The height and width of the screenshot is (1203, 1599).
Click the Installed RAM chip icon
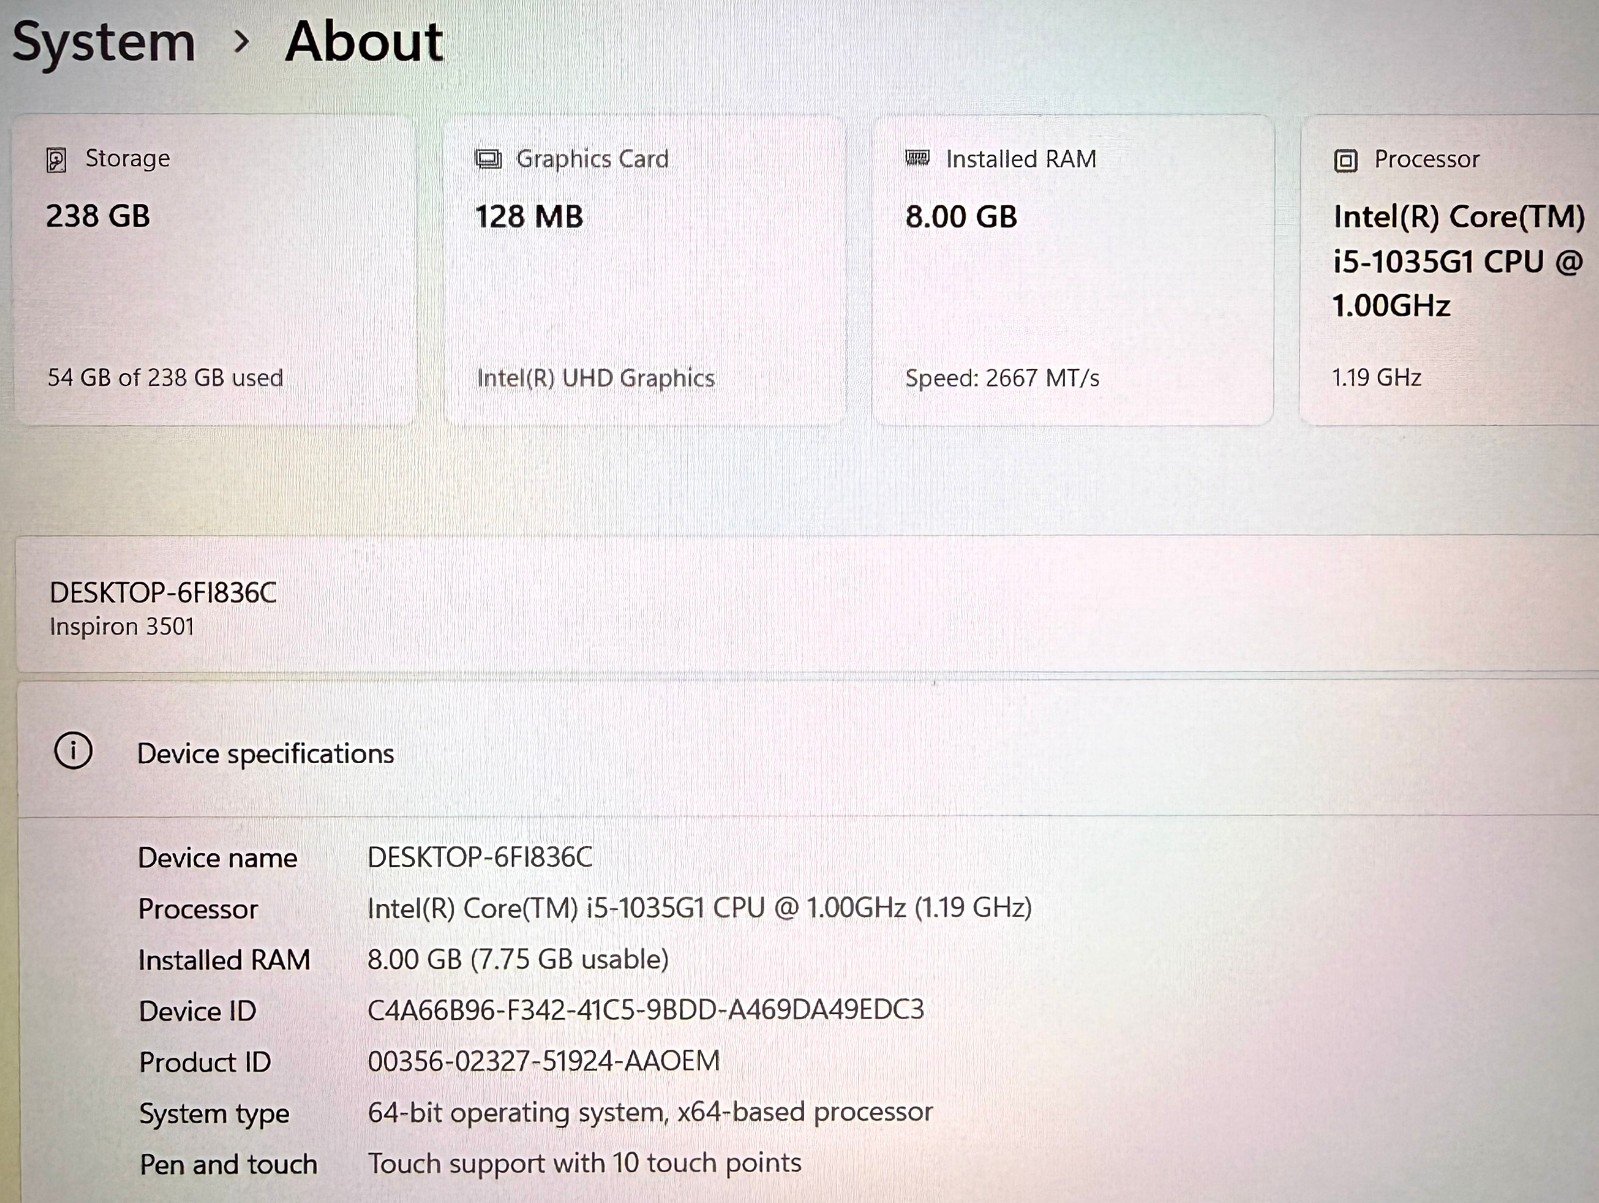pyautogui.click(x=917, y=158)
